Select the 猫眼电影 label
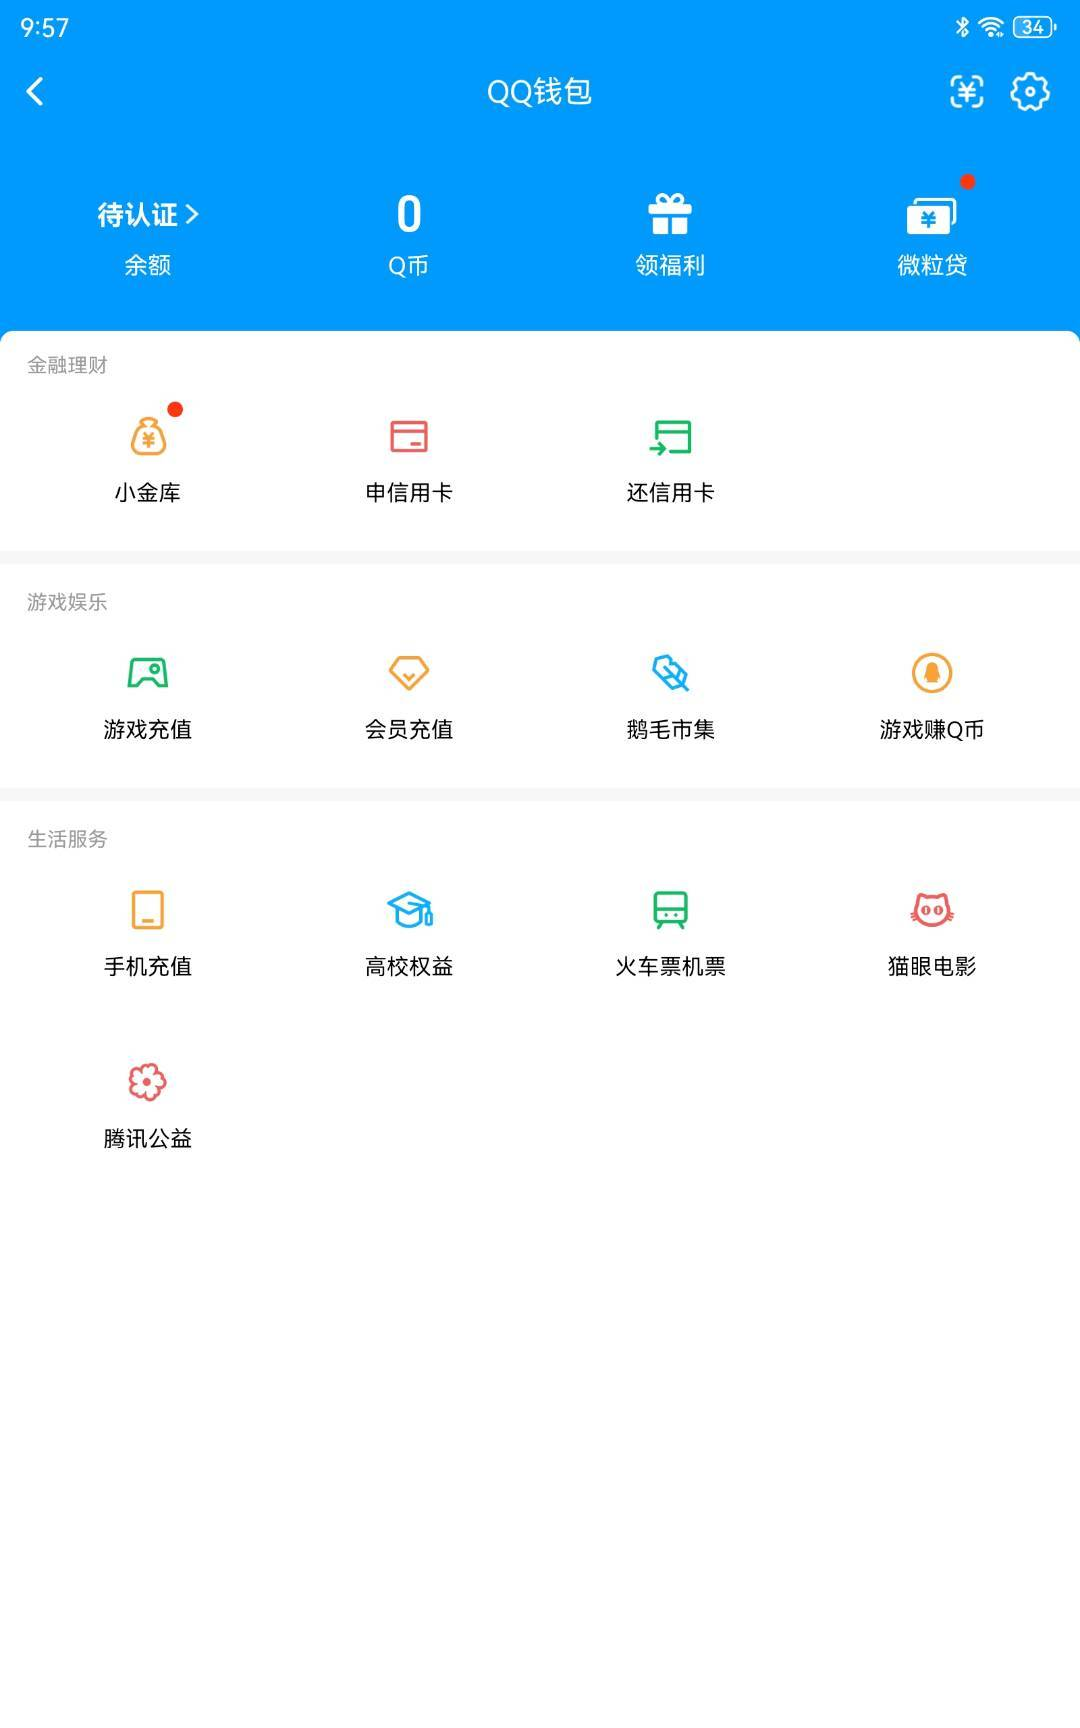 tap(932, 966)
